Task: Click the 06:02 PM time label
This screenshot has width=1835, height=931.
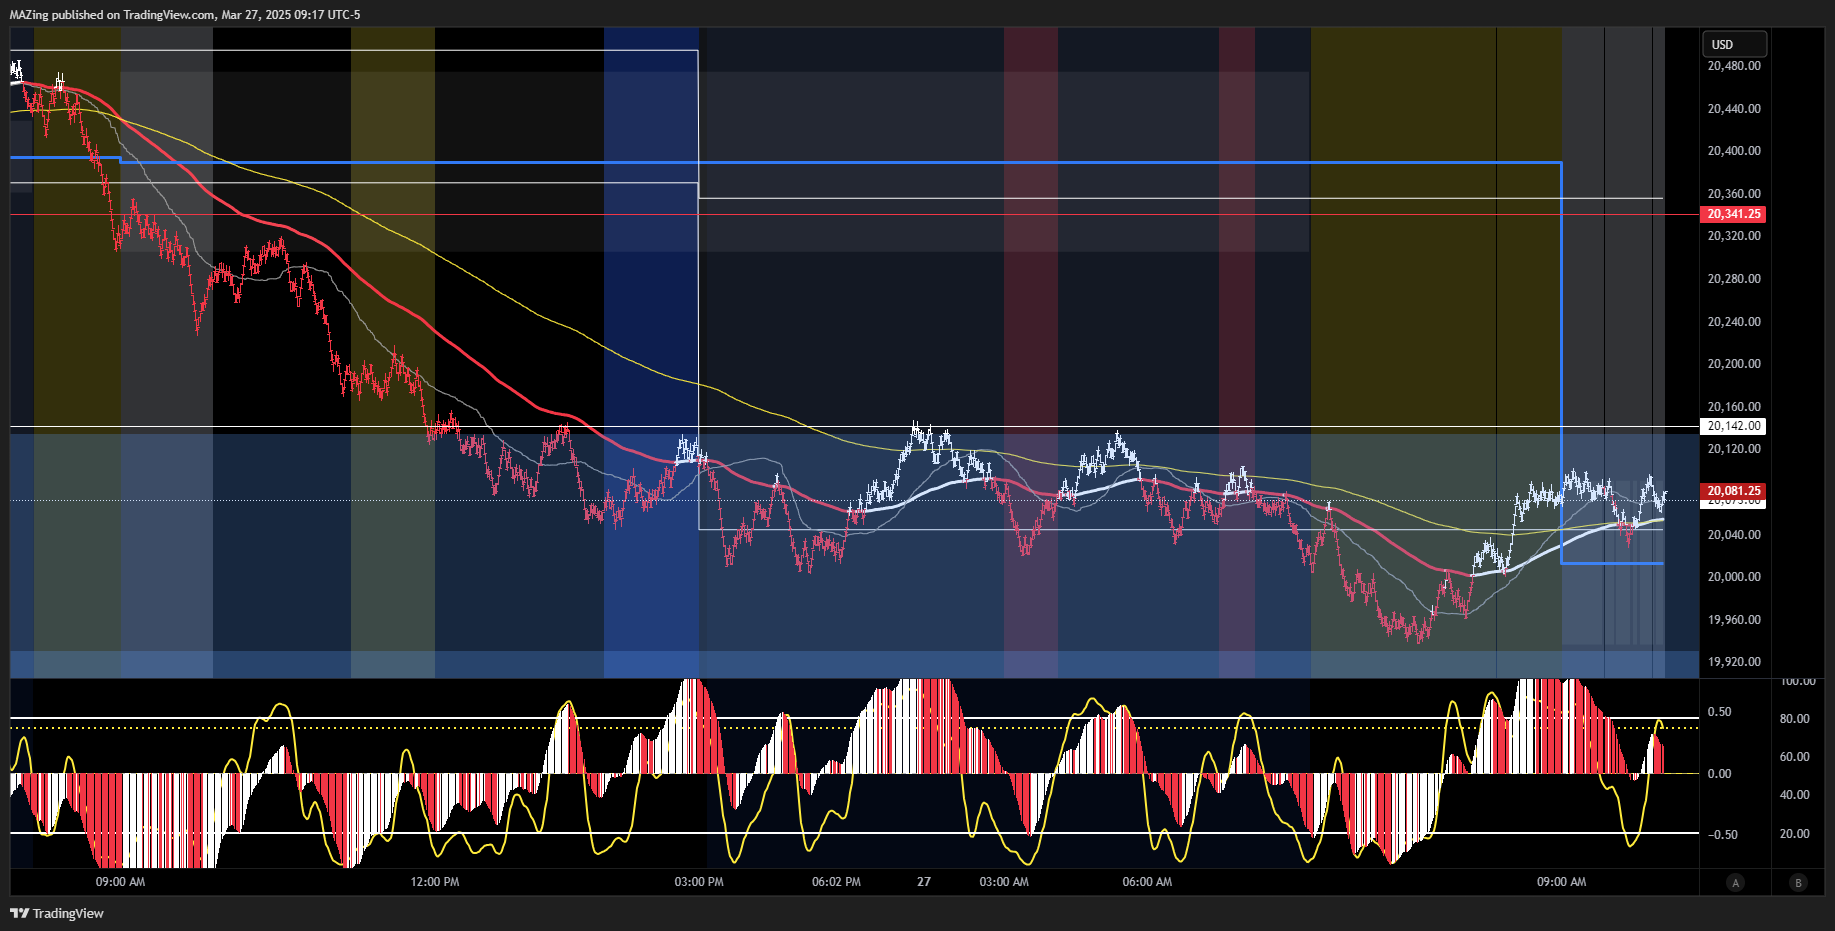Action: pos(836,882)
